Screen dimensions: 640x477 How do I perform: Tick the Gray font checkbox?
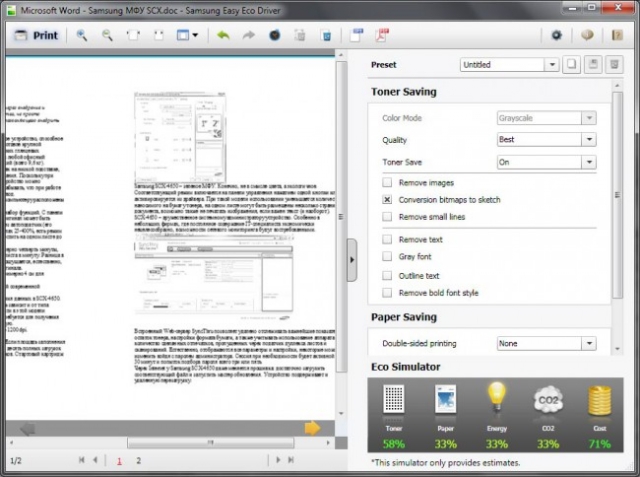pos(387,257)
